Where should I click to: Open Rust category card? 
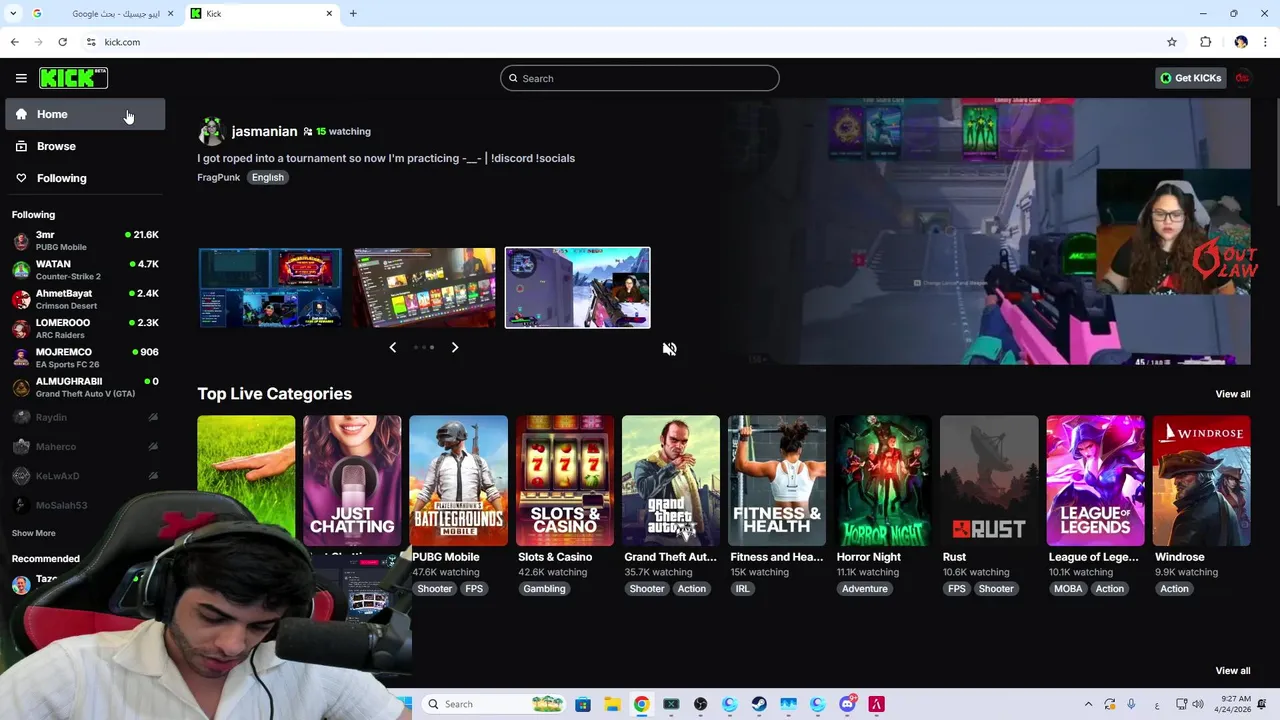pyautogui.click(x=989, y=481)
